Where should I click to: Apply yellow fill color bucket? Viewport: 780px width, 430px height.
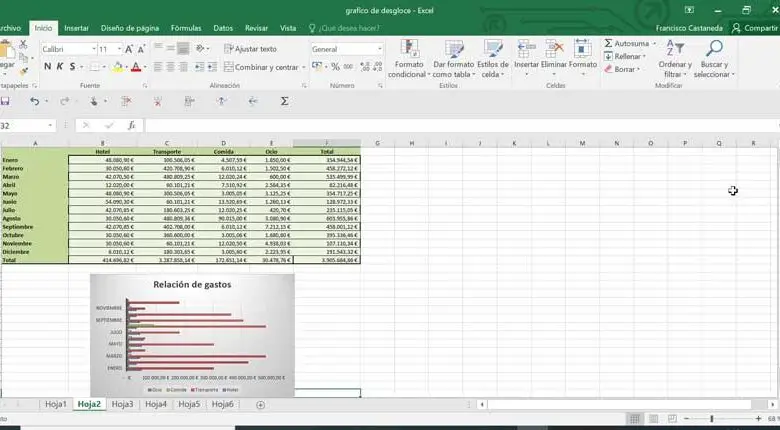tap(117, 67)
